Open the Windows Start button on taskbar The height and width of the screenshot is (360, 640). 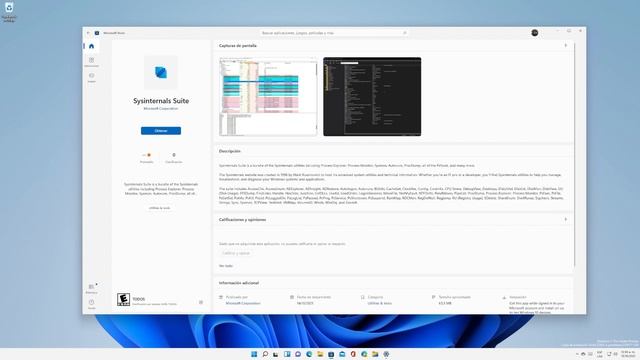(x=254, y=354)
